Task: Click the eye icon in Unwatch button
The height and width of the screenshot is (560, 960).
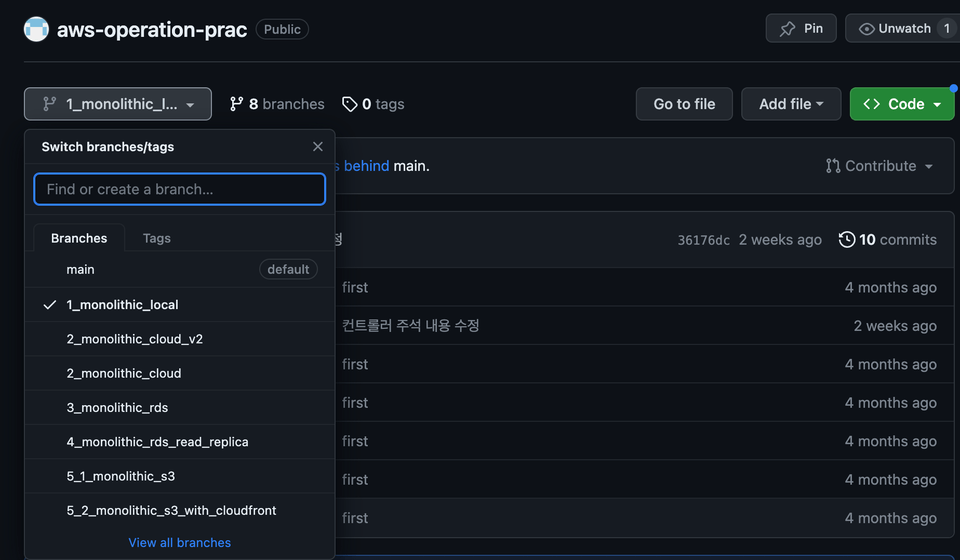Action: coord(866,29)
